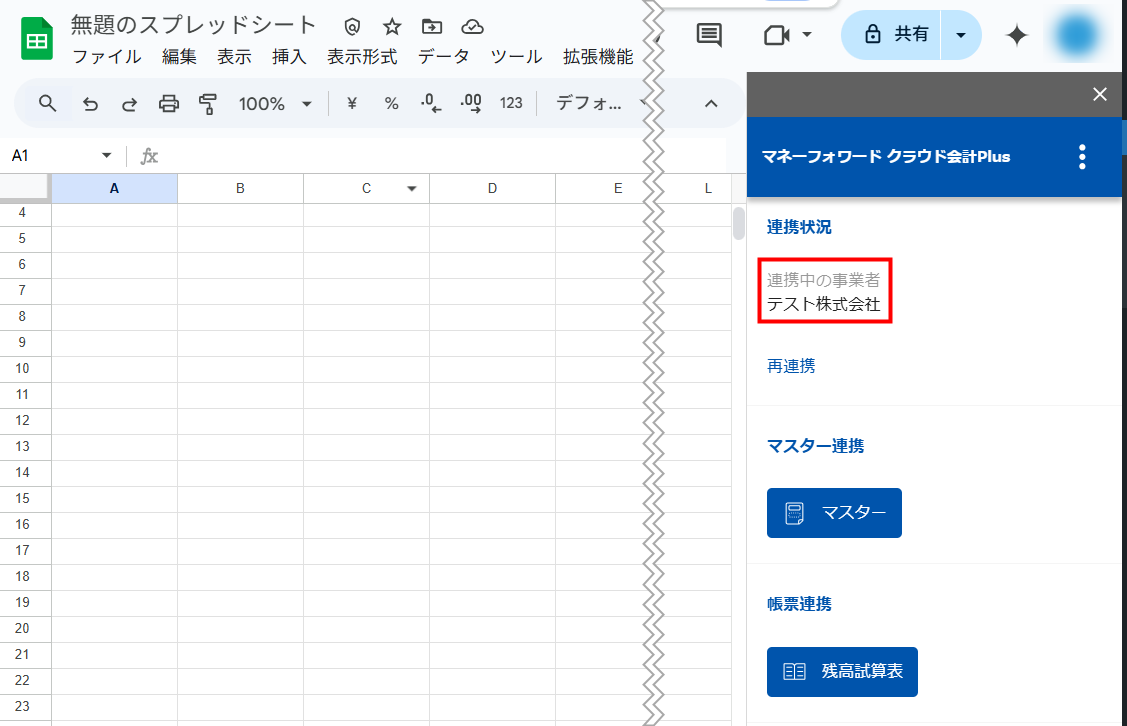Viewport: 1127px width, 726px height.
Task: Open the add-on three-dot menu
Action: click(1082, 157)
